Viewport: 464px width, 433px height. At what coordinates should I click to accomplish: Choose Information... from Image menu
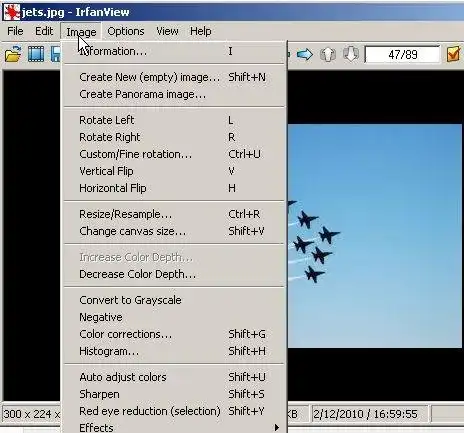[175, 51]
